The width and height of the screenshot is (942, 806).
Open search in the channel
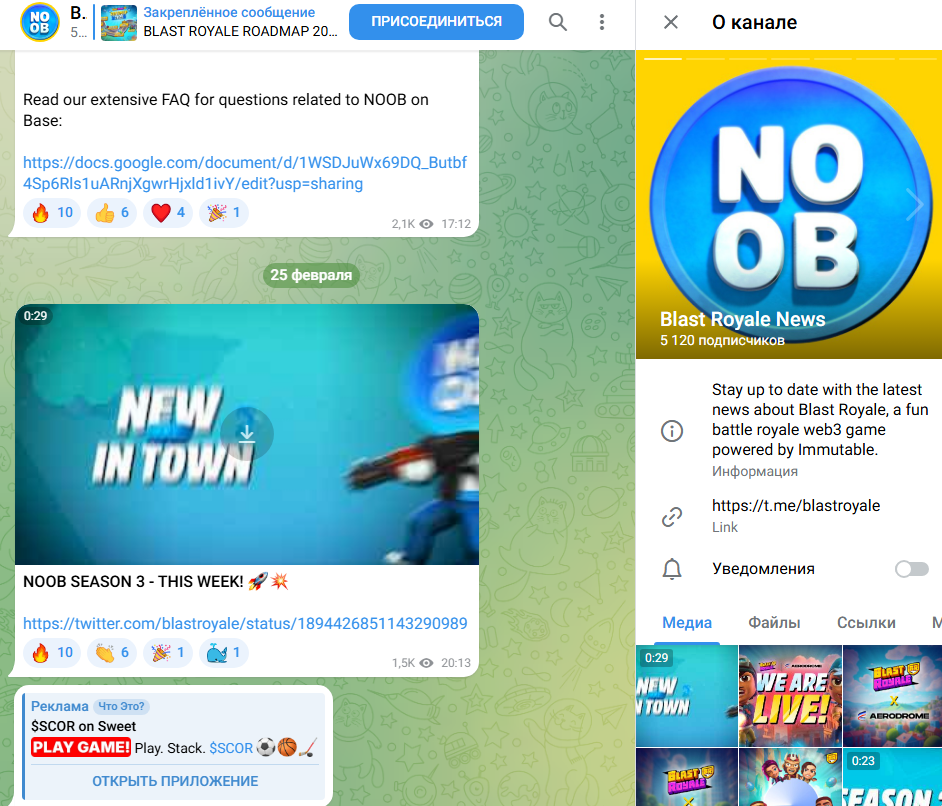[558, 22]
